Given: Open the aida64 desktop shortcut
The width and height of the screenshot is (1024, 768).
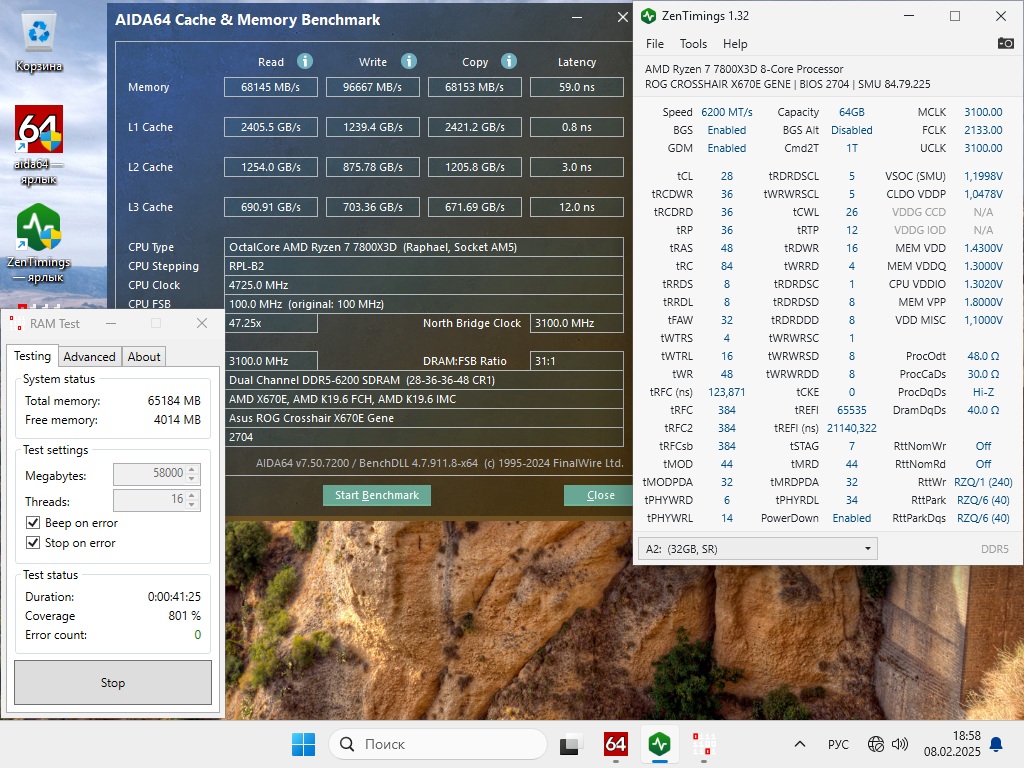Looking at the screenshot, I should click(39, 145).
